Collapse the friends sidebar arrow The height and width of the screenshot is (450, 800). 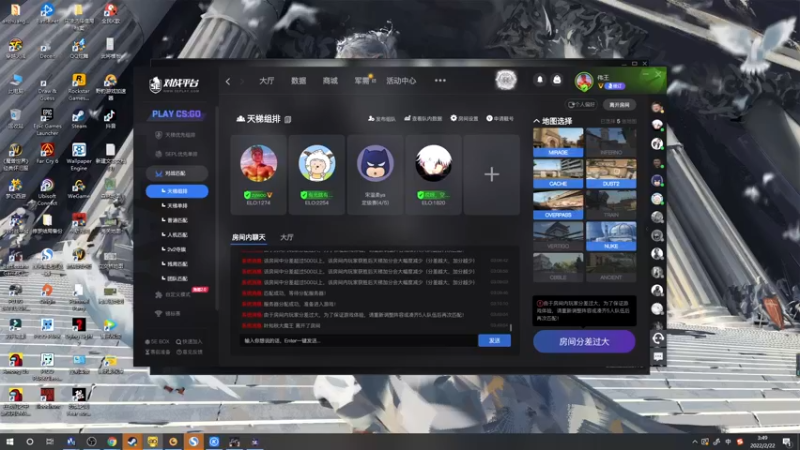coord(647,229)
